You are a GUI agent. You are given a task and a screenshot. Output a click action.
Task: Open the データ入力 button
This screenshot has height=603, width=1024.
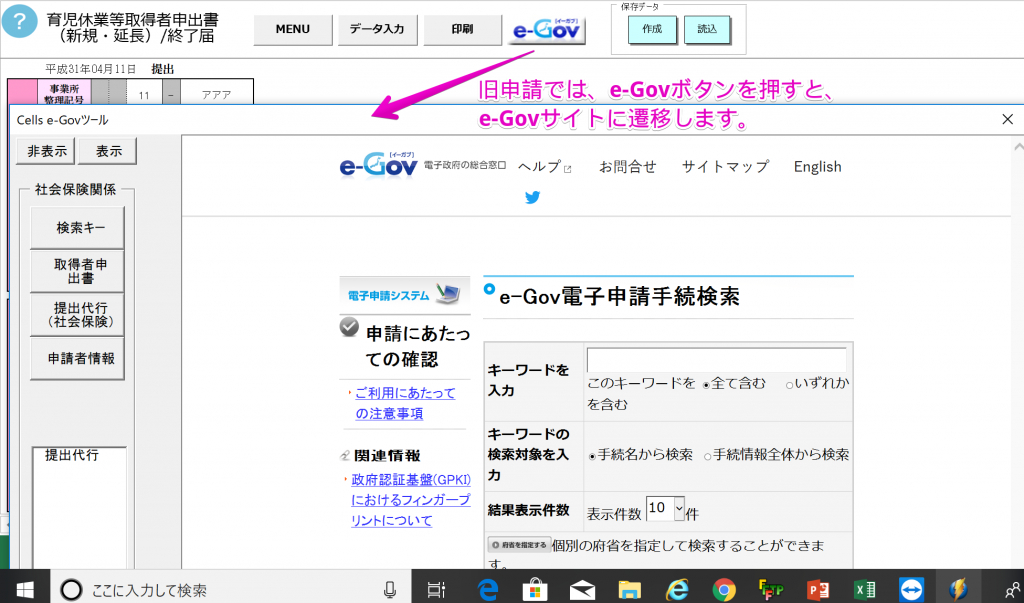tap(377, 29)
